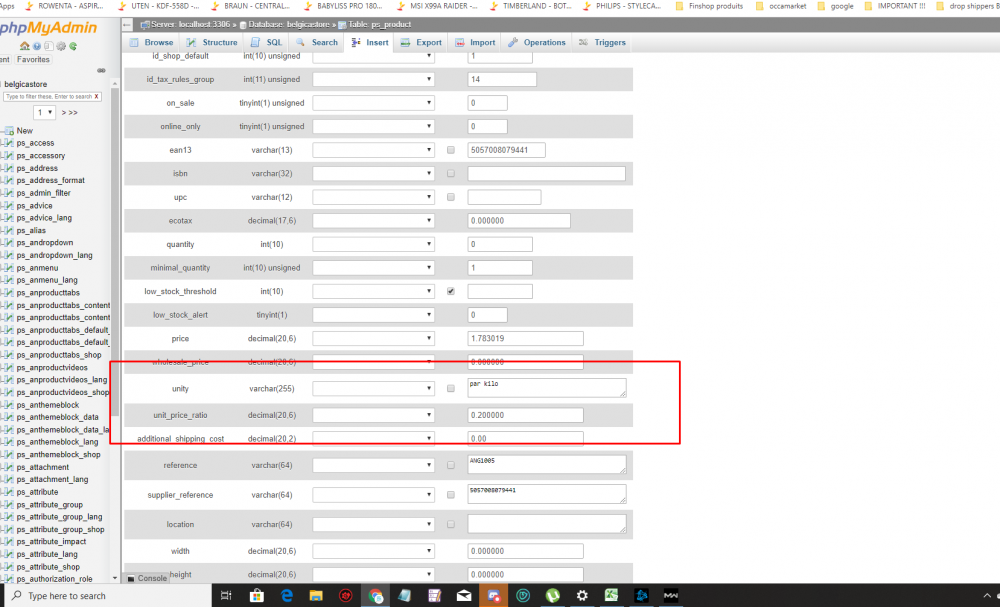
Task: Open uTorrent from taskbar
Action: (552, 596)
